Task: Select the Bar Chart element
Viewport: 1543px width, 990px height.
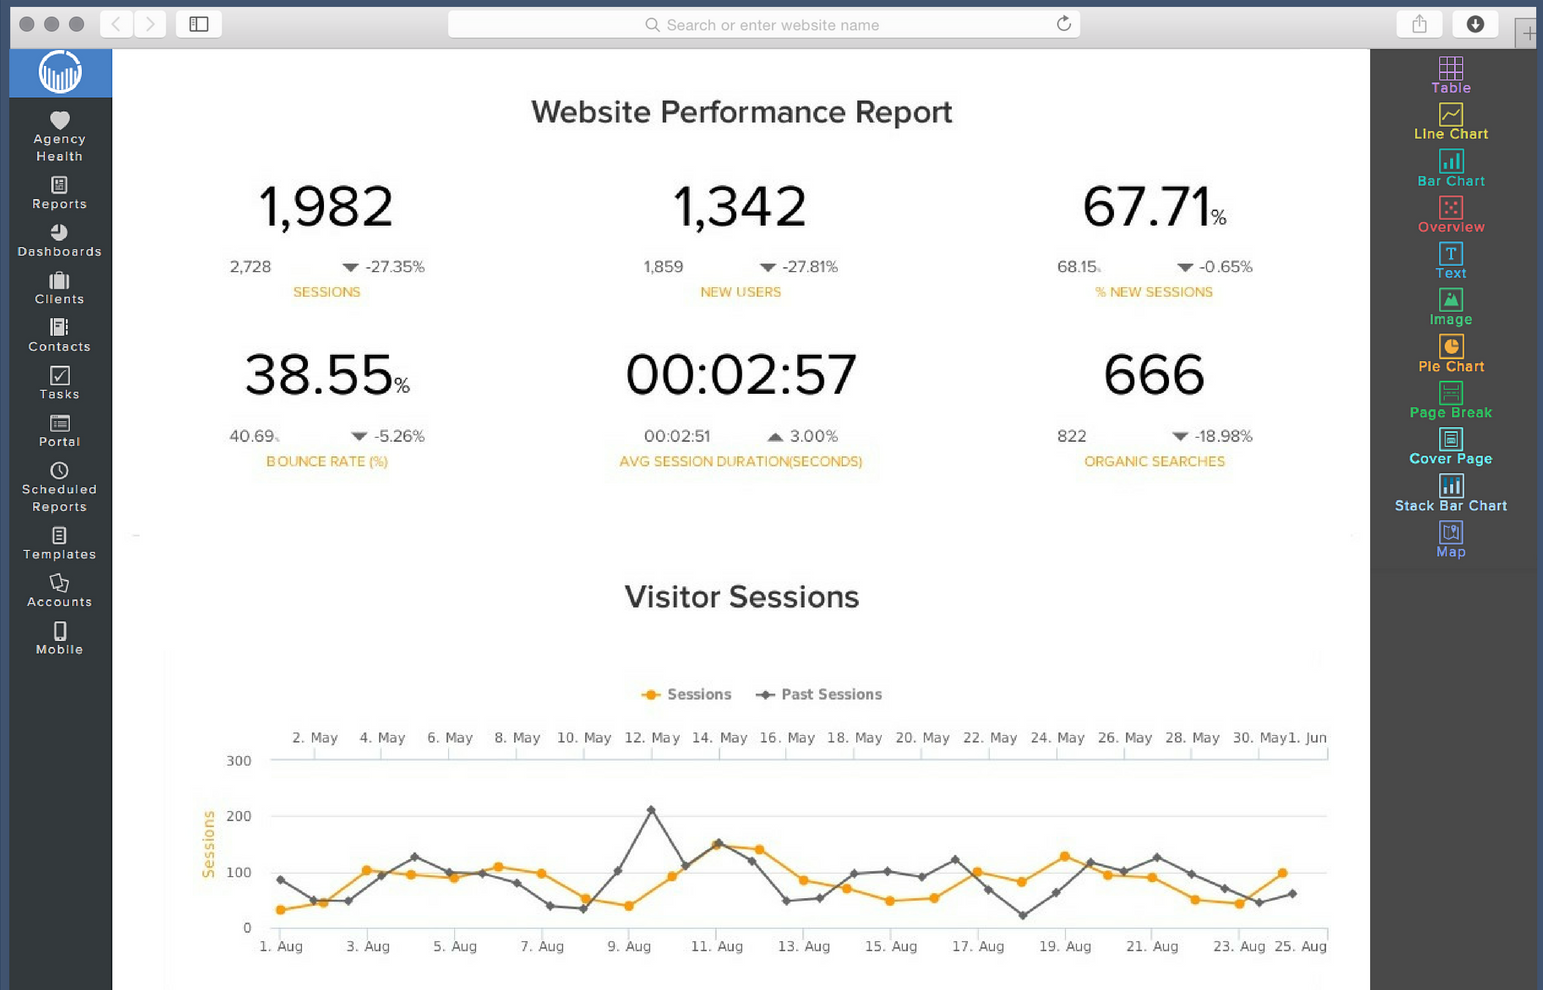Action: tap(1451, 167)
